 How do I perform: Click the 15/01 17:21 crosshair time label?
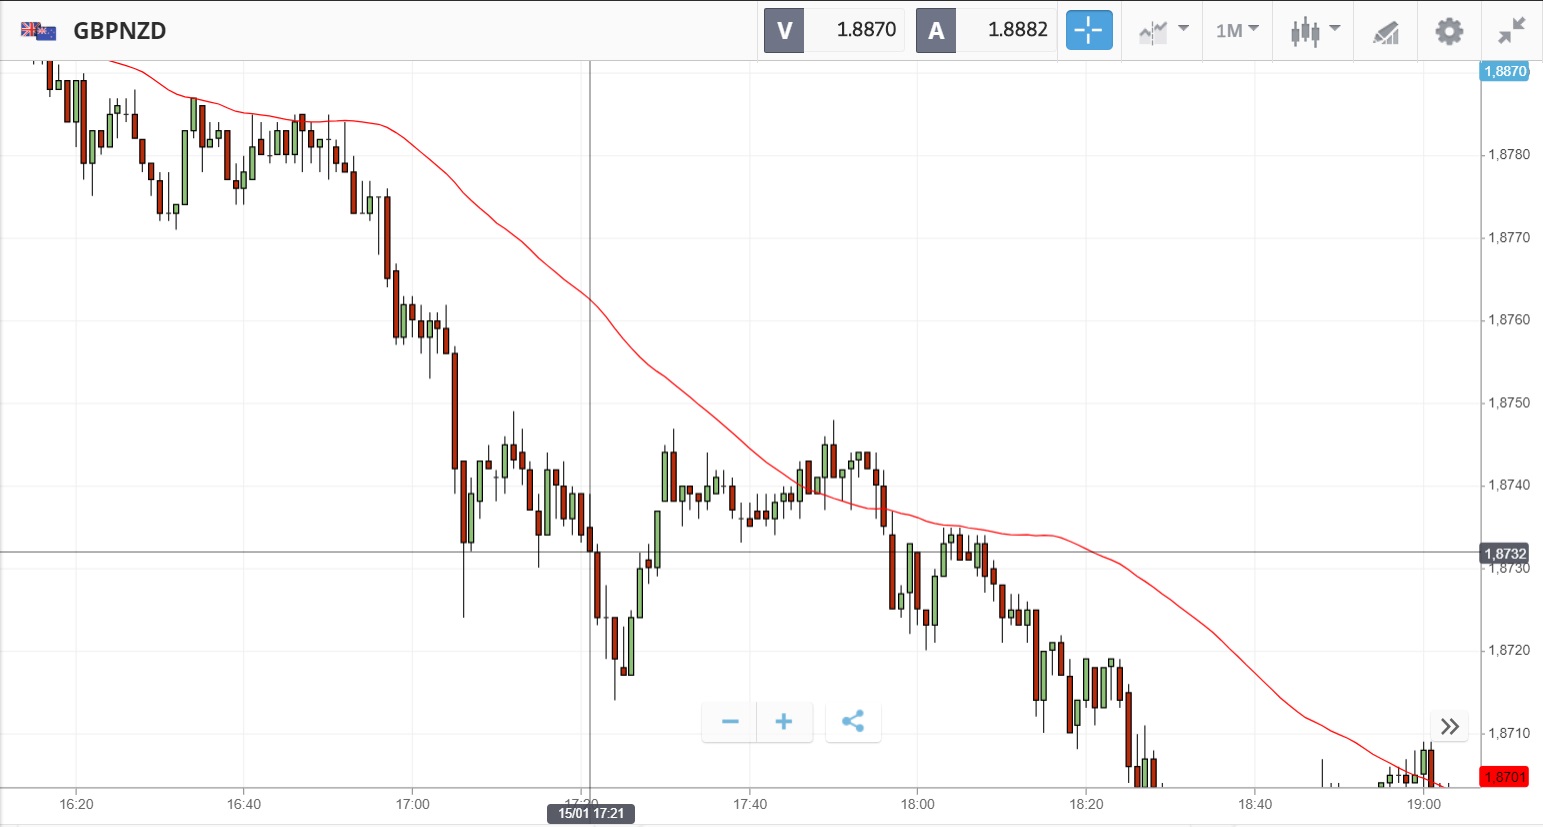tap(591, 814)
